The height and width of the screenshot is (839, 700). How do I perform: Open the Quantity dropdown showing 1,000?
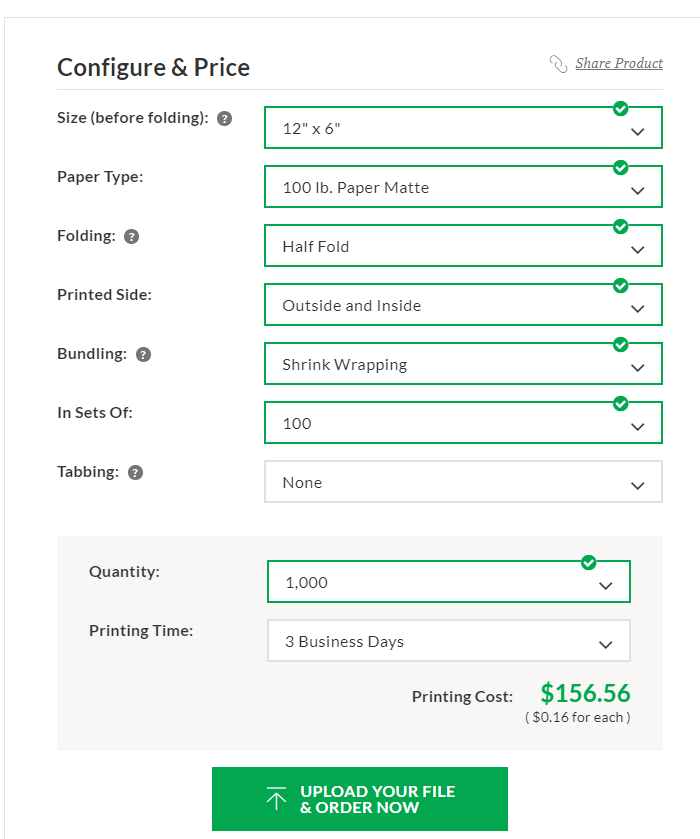pyautogui.click(x=449, y=583)
